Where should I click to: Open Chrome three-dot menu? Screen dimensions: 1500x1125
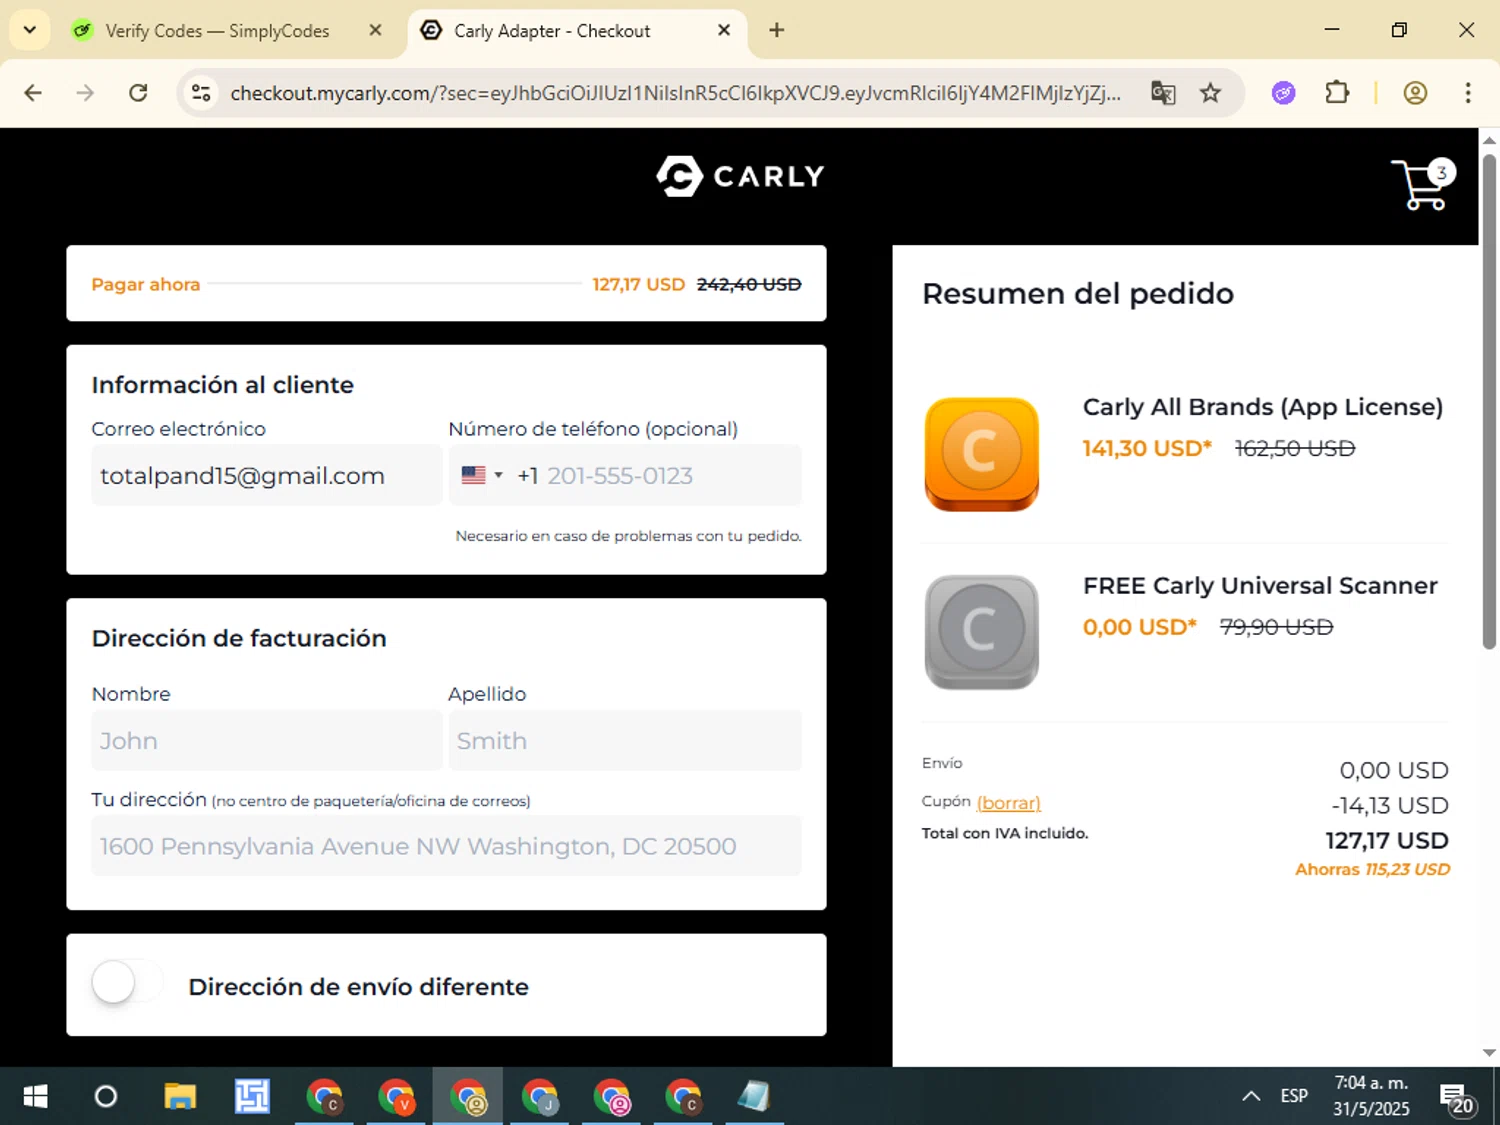pos(1468,93)
